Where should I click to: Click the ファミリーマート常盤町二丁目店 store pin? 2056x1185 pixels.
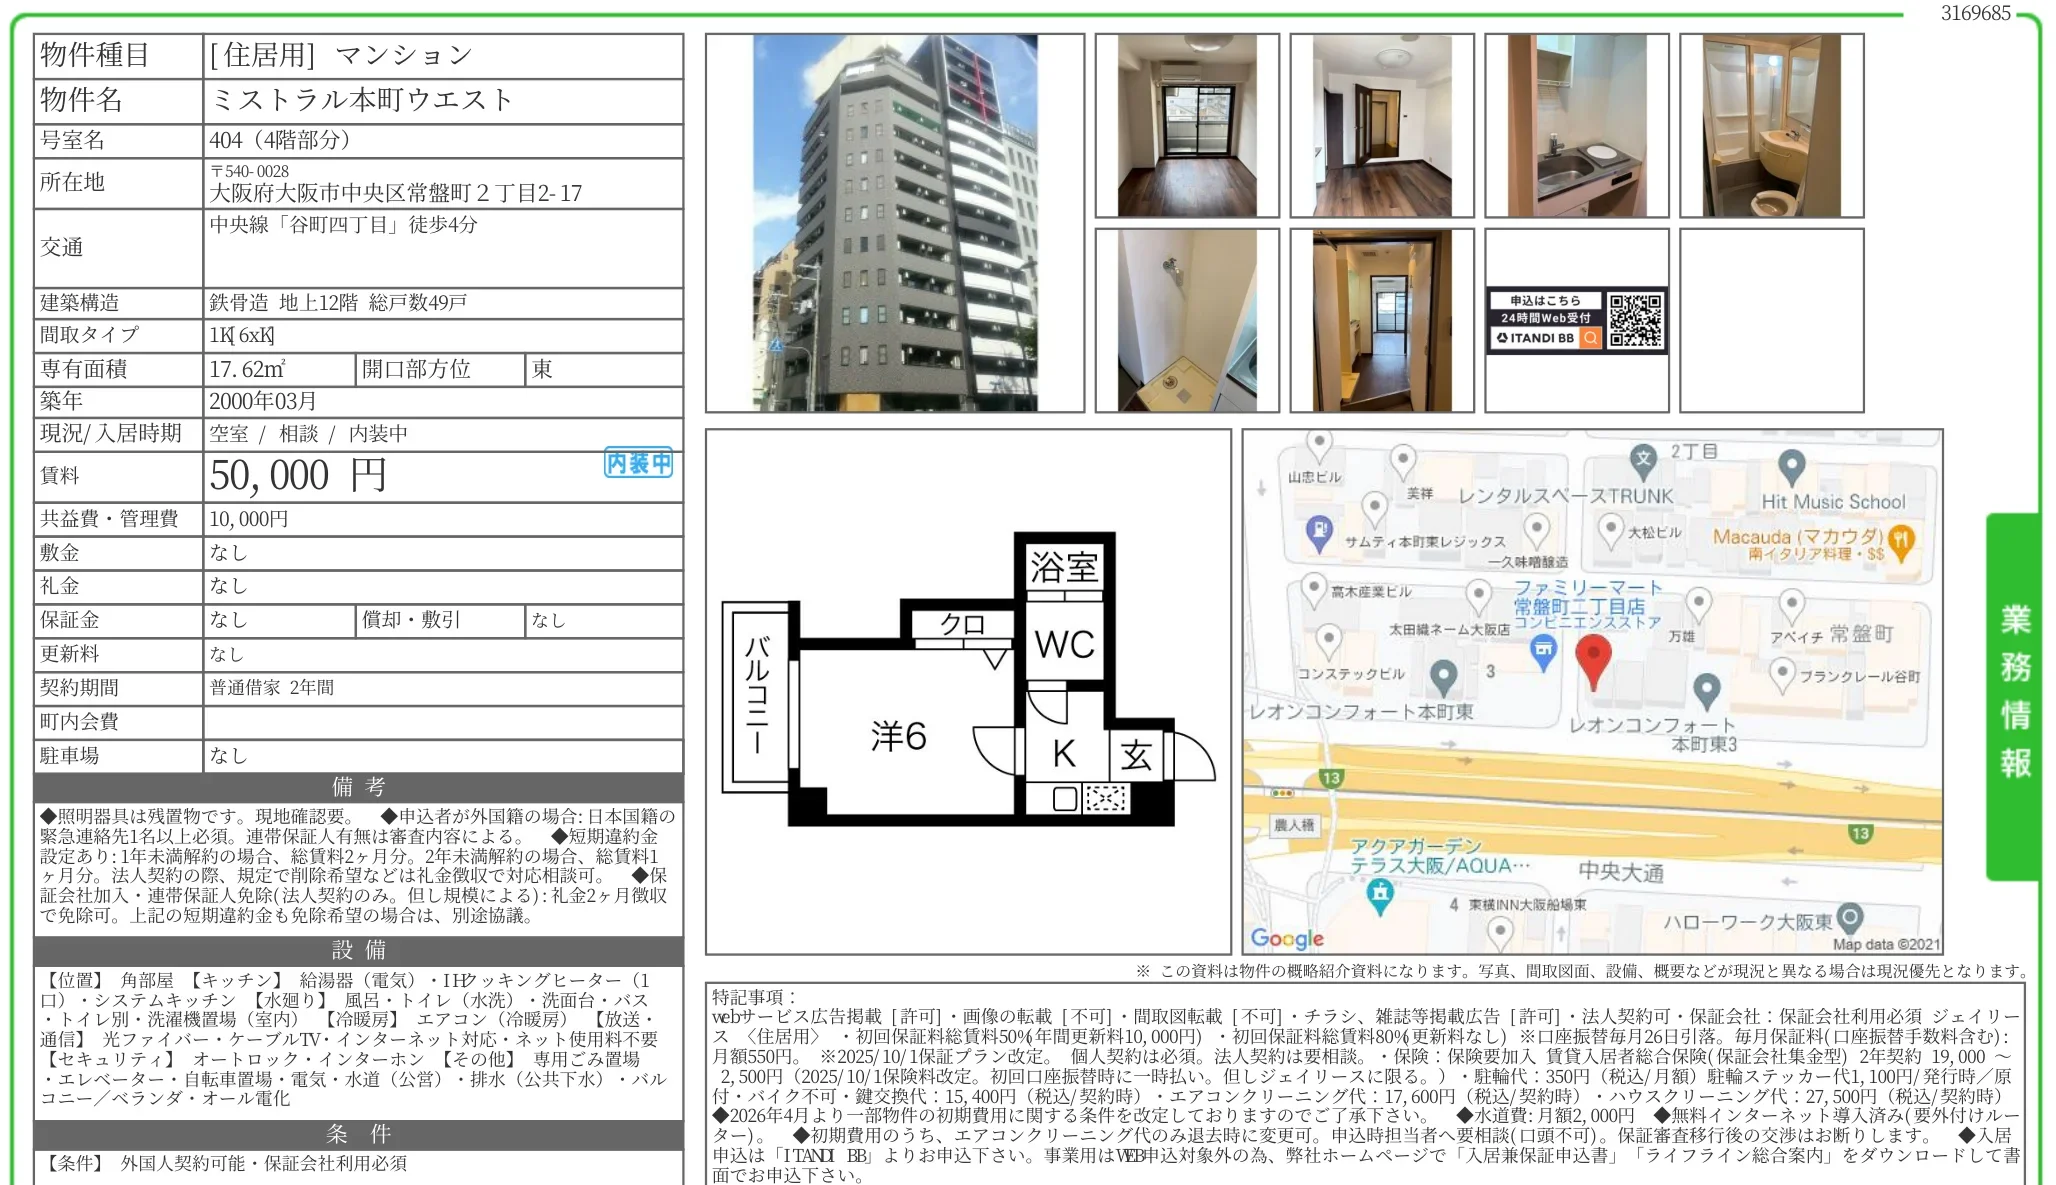click(1544, 646)
